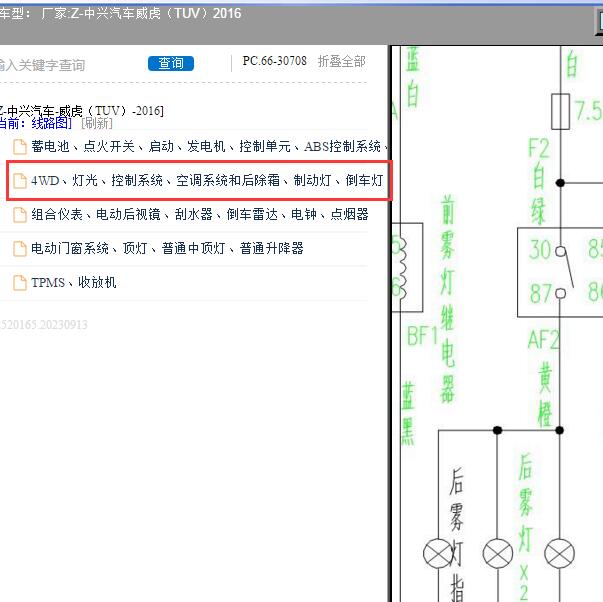
Task: Click the F2 fuse label in the diagram
Action: point(539,148)
